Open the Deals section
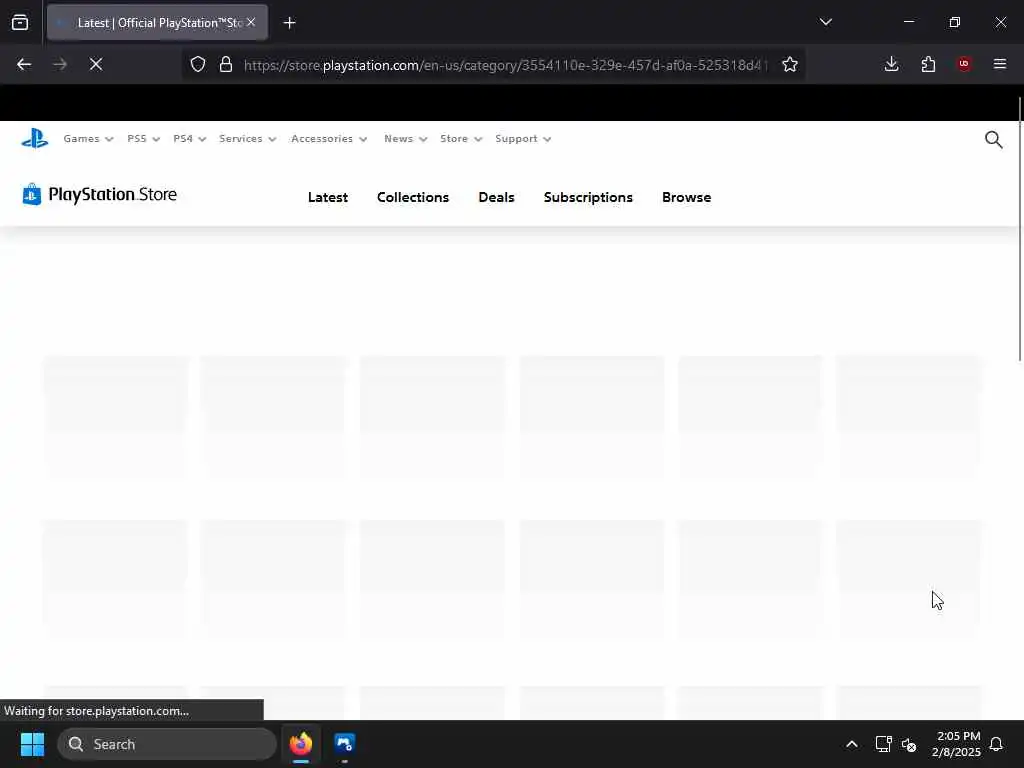Screen dimensions: 1024x768 (x=496, y=197)
